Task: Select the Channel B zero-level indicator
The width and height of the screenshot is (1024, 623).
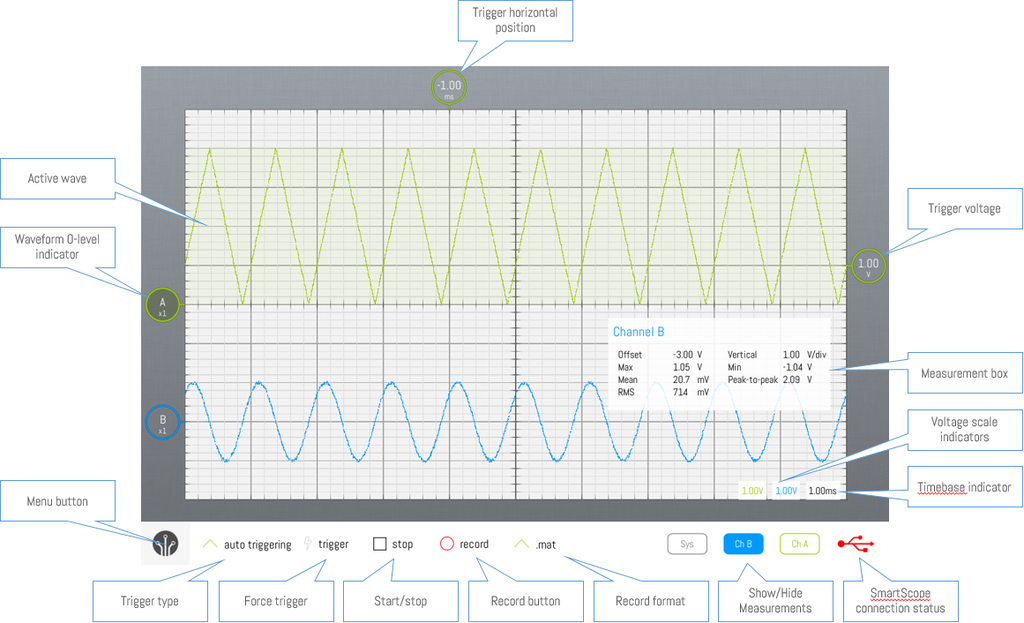Action: [162, 421]
